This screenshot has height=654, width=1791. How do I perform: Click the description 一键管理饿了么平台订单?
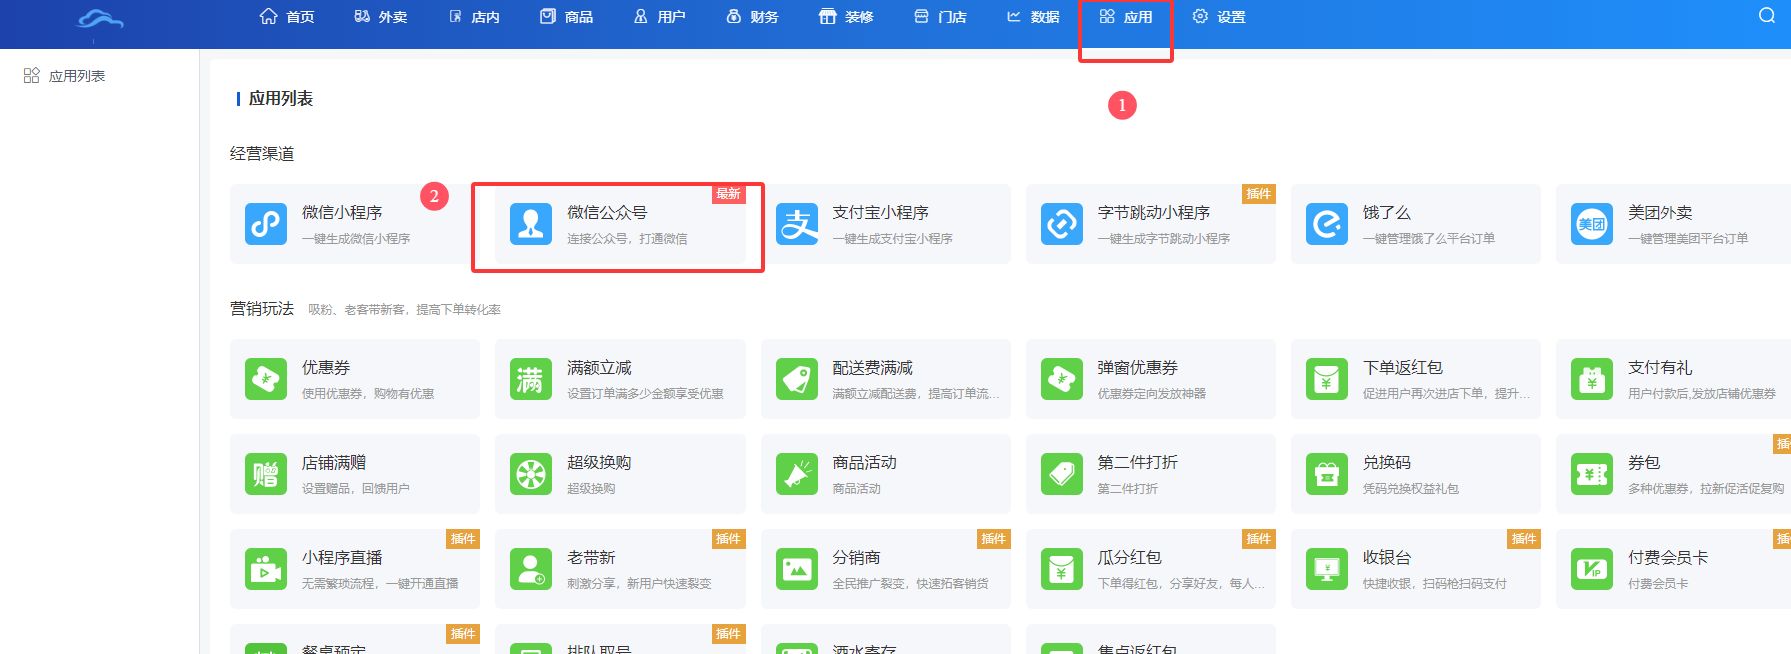(1429, 239)
